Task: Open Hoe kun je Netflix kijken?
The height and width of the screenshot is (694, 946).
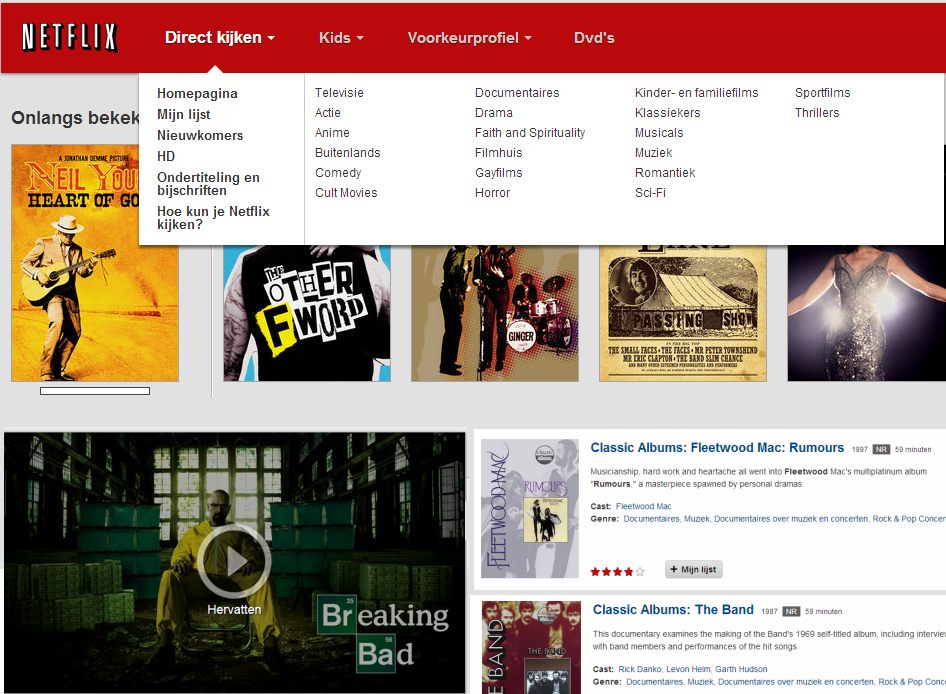Action: (x=213, y=217)
